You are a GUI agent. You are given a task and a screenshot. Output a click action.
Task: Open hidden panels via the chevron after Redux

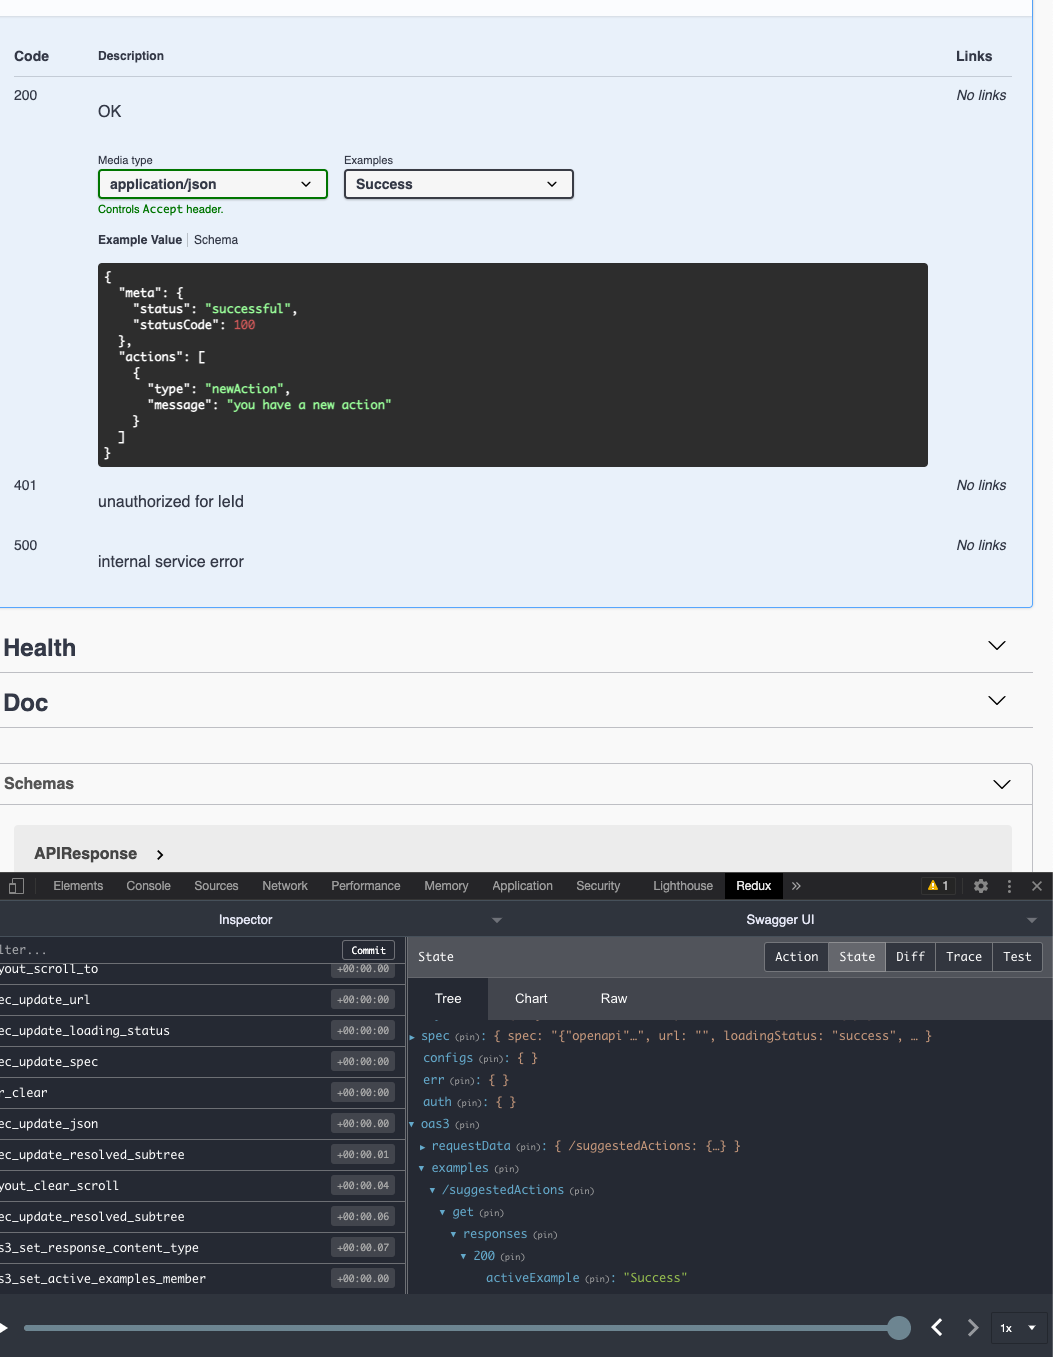(x=796, y=886)
